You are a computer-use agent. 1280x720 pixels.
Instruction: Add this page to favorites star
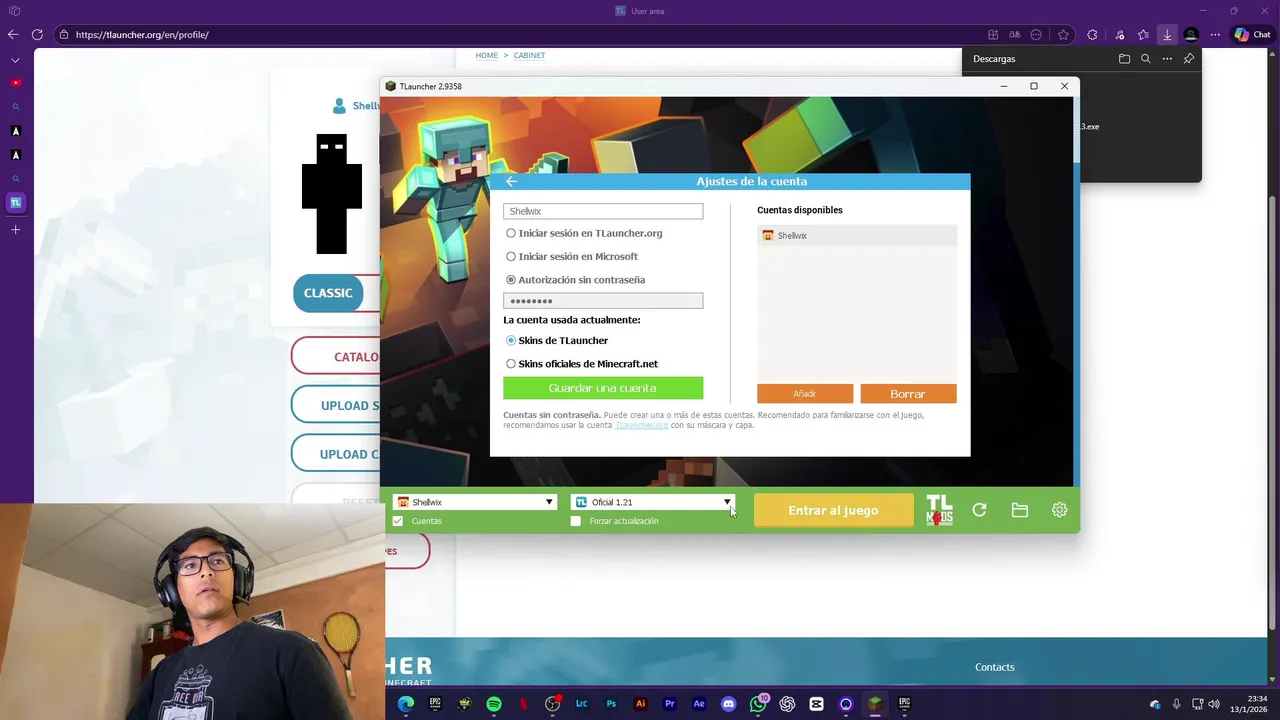(x=1063, y=35)
